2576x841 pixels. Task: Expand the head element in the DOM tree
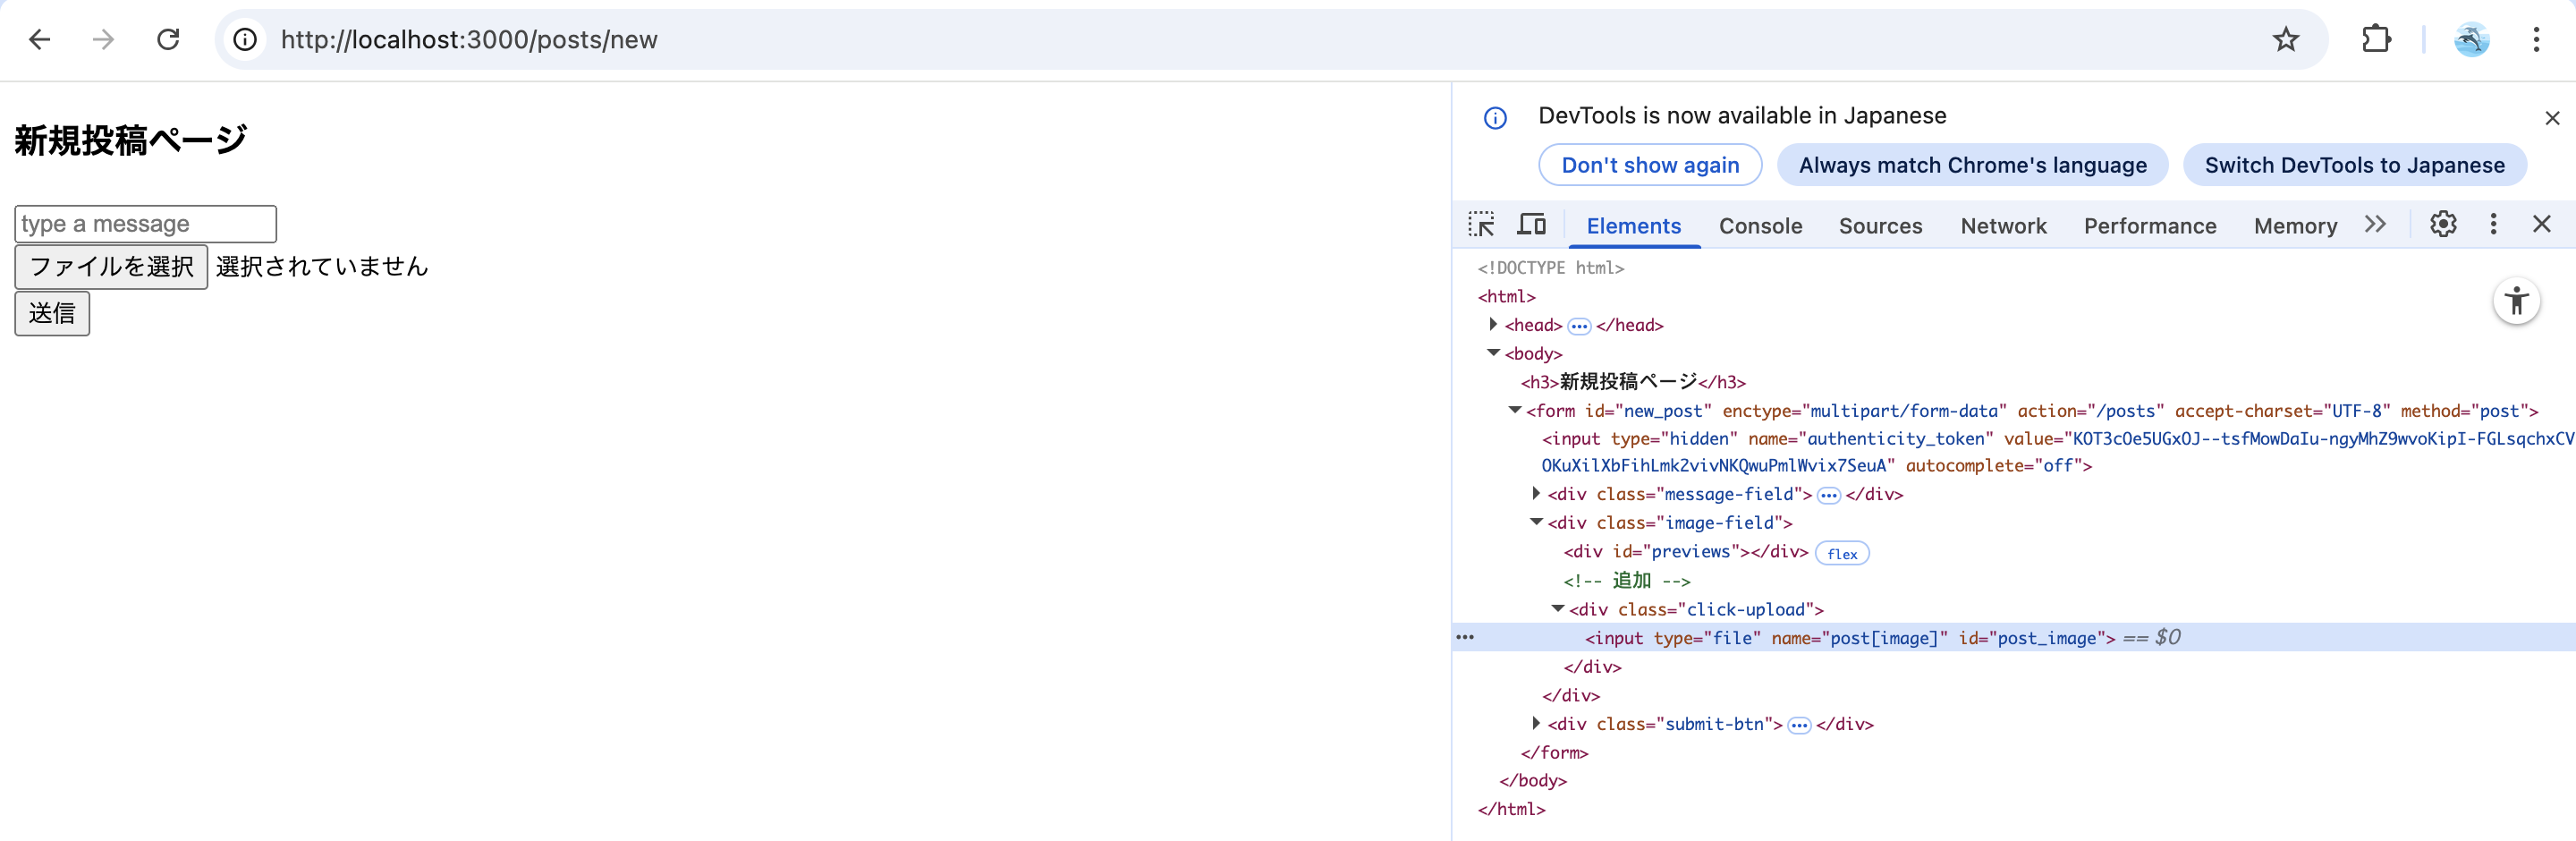click(1493, 324)
